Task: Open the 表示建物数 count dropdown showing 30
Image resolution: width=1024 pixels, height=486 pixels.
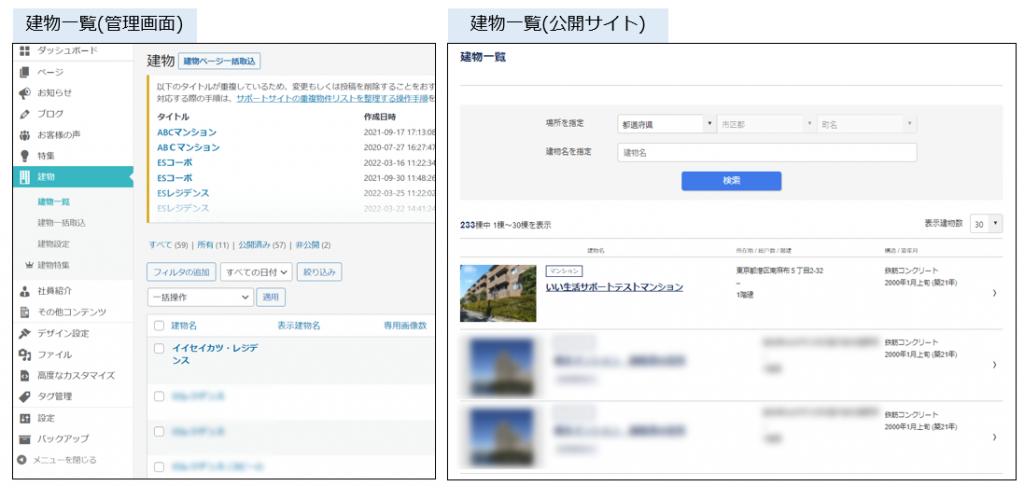Action: point(986,224)
